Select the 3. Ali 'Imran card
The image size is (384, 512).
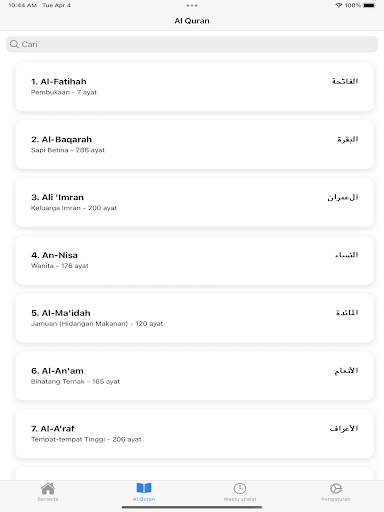[194, 202]
